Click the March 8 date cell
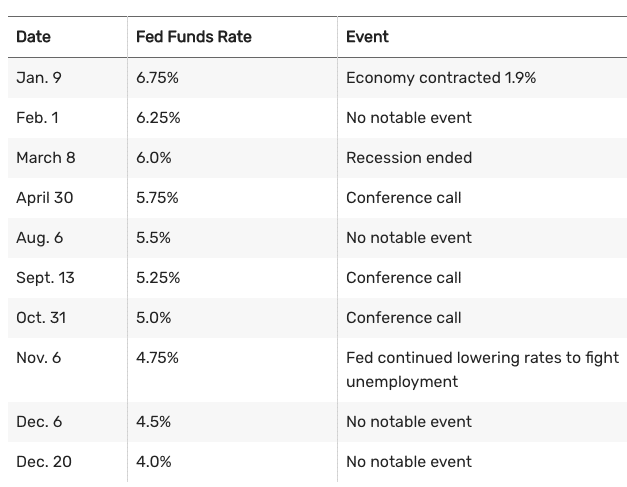 click(x=45, y=157)
